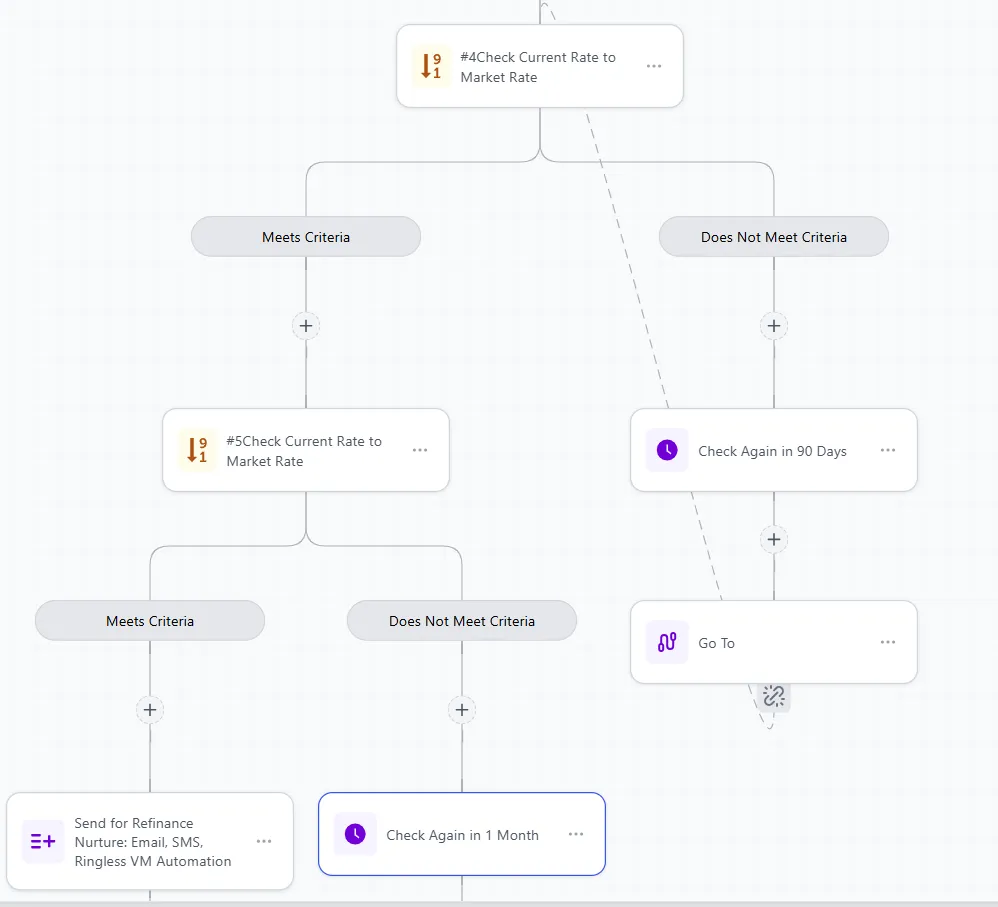Click the Go To step icon

point(667,642)
